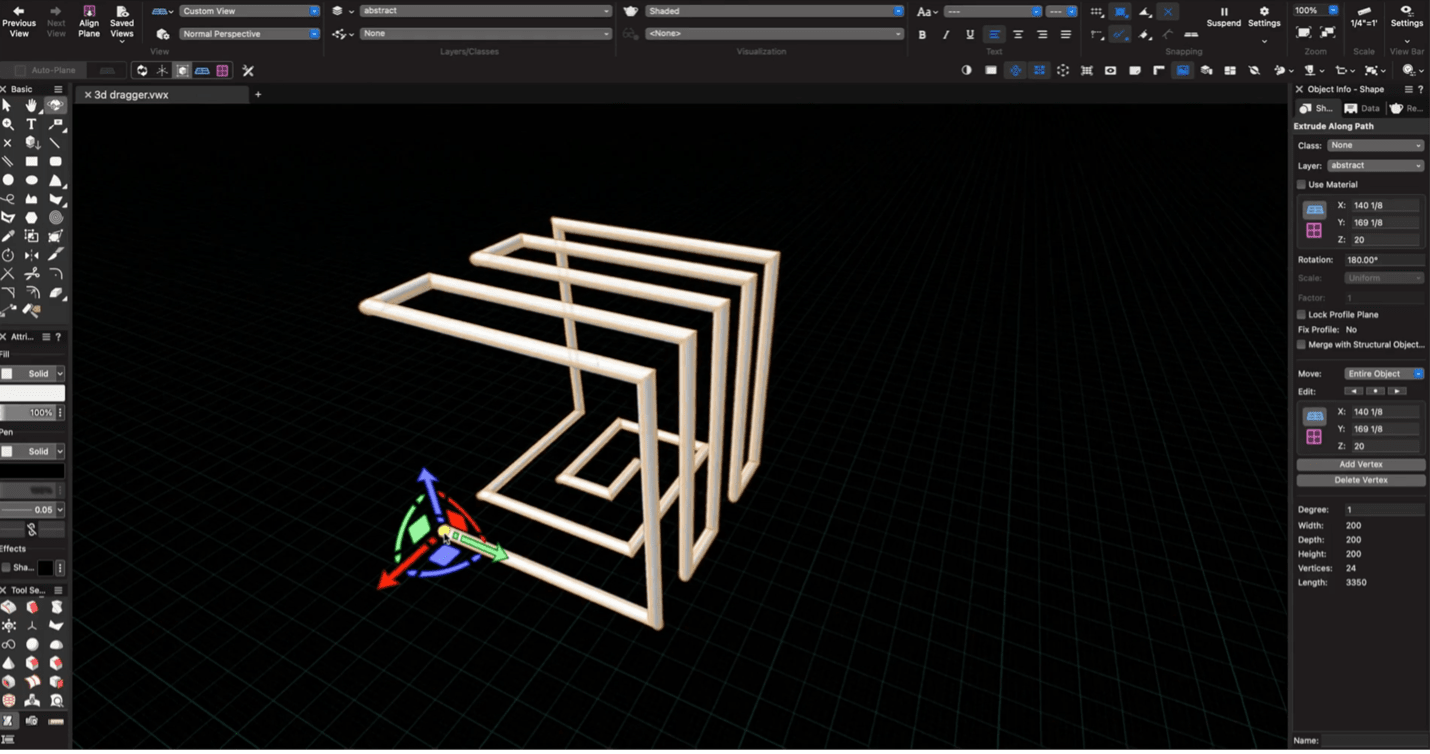Viewport: 1430px width, 754px height.
Task: Click the Add Vertex button
Action: (x=1361, y=465)
